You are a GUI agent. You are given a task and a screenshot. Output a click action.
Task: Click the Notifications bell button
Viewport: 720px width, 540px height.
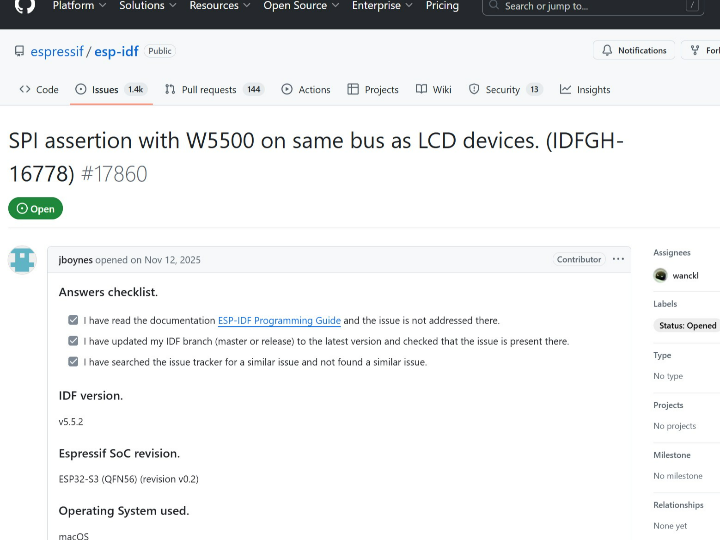click(x=633, y=50)
